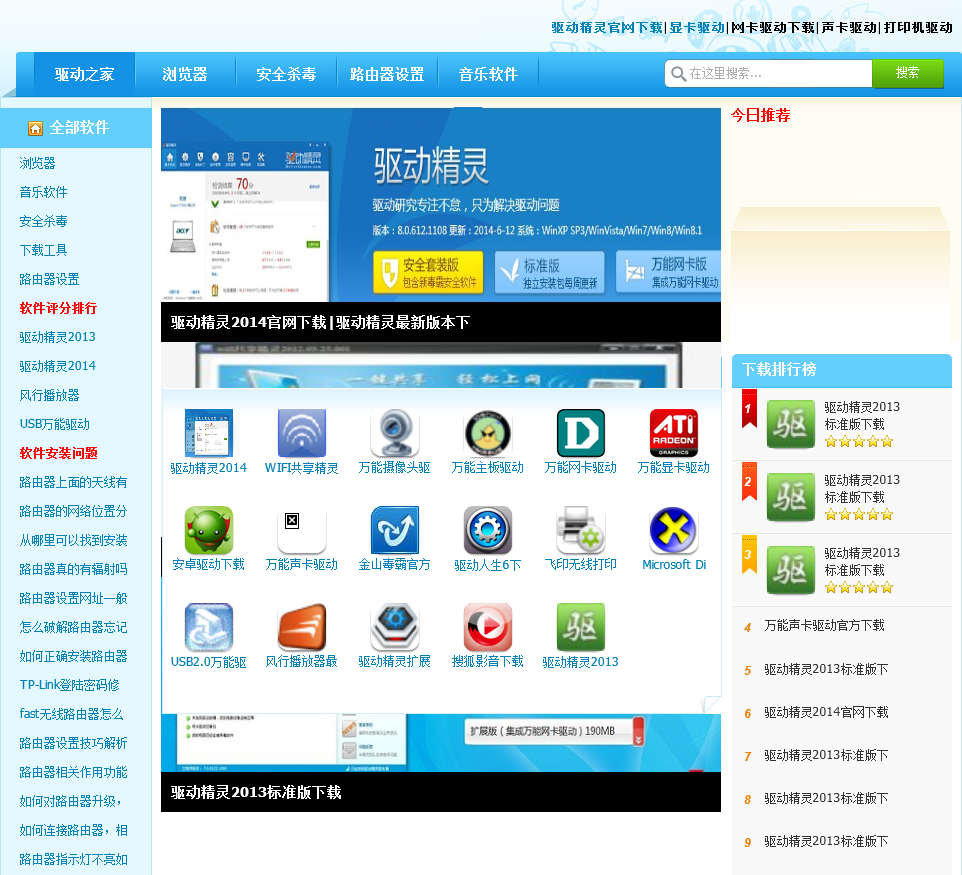Open the USB2.0万能驱 icon
This screenshot has height=875, width=962.
(209, 626)
